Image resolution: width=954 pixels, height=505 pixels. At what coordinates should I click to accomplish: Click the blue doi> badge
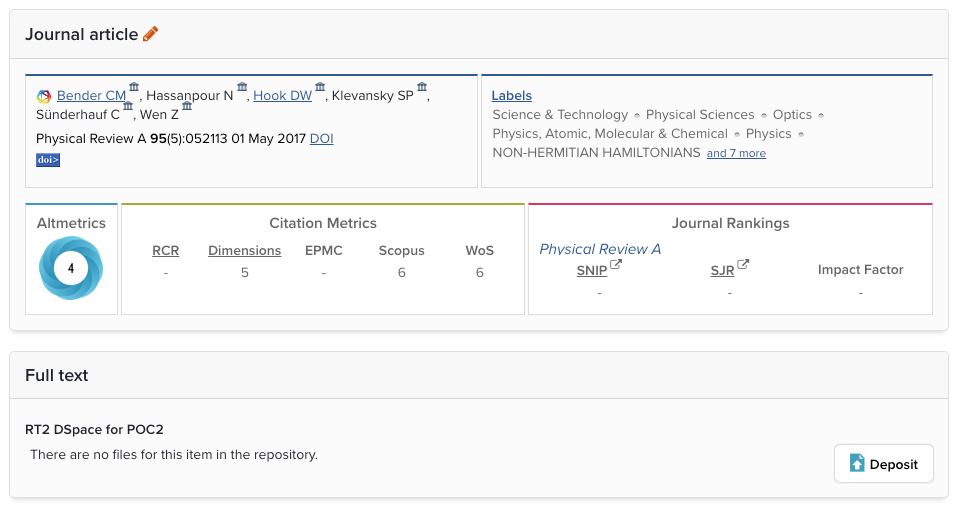(48, 159)
